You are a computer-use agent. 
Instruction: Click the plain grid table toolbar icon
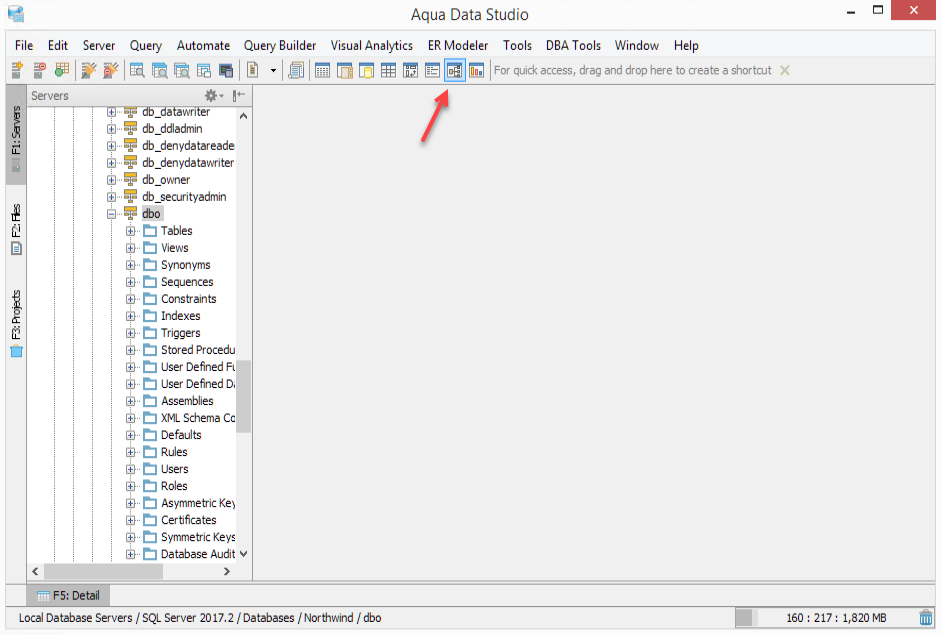point(389,70)
